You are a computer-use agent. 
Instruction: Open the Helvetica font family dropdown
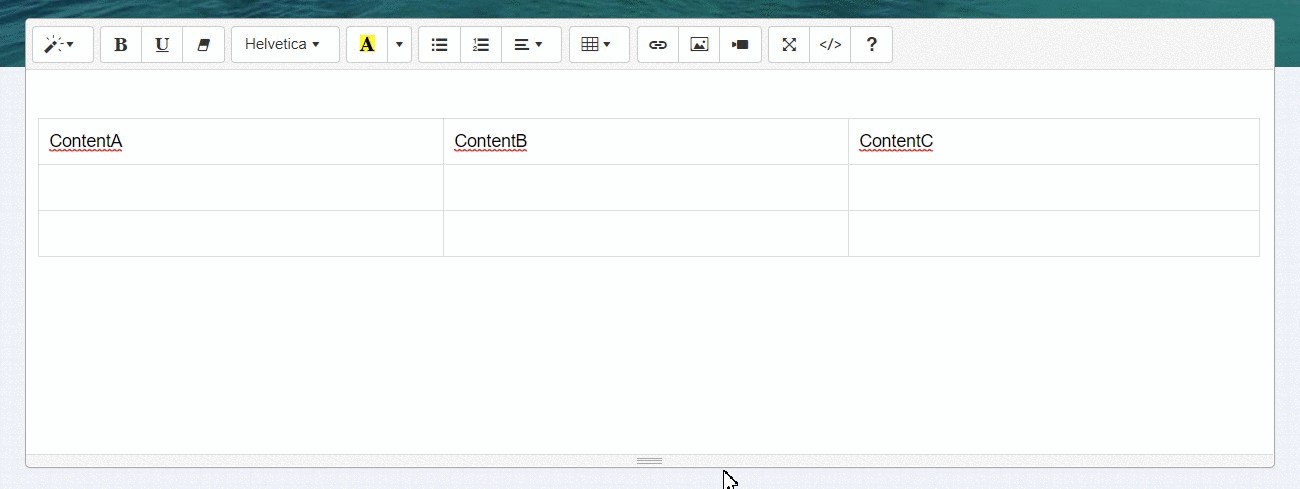pyautogui.click(x=285, y=45)
